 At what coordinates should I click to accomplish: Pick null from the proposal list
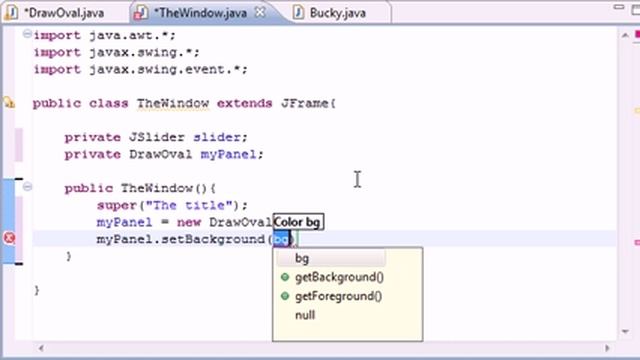tap(305, 315)
